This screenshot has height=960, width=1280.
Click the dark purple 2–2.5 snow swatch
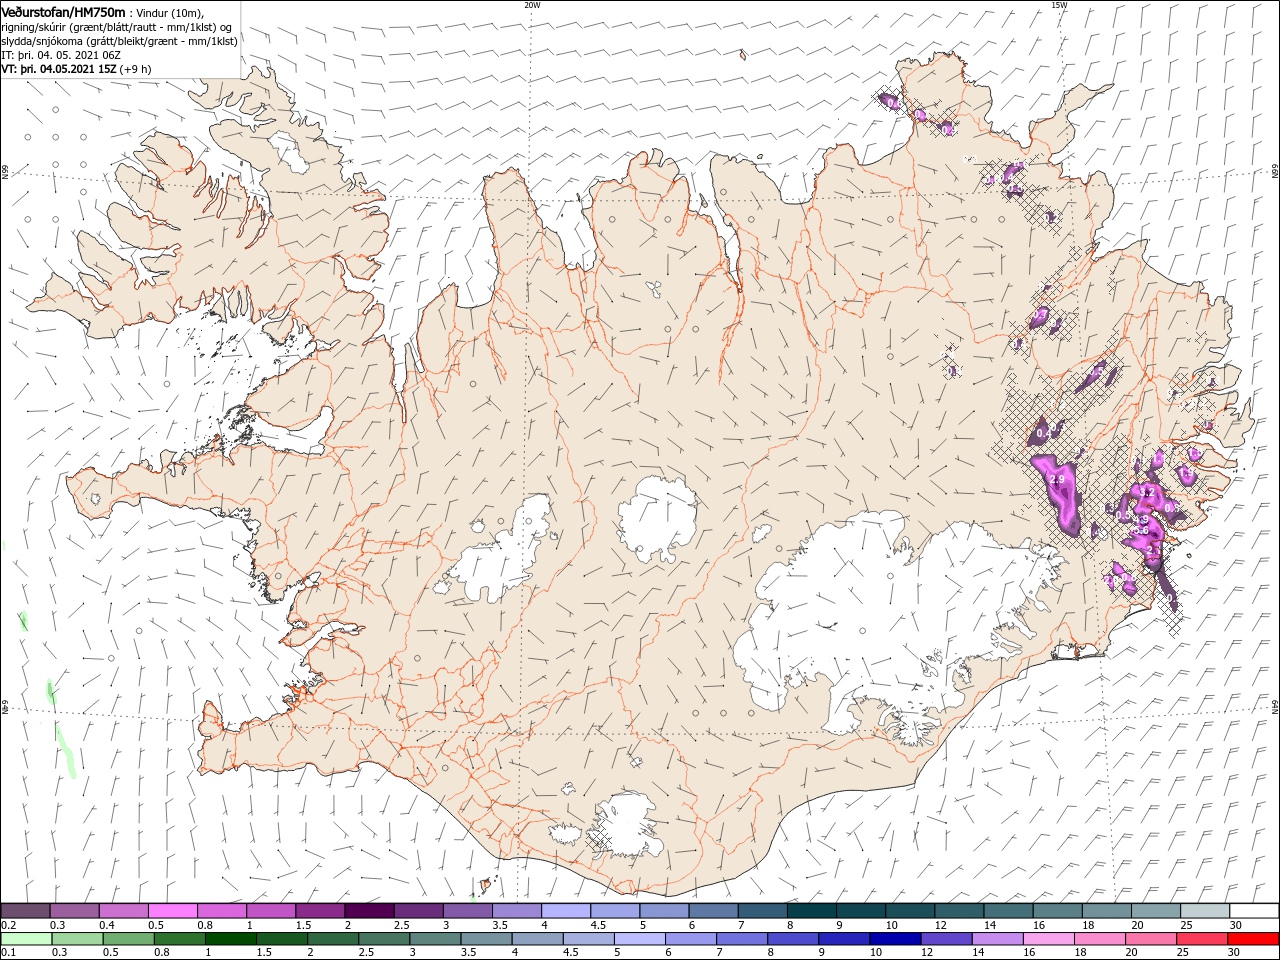tap(369, 910)
